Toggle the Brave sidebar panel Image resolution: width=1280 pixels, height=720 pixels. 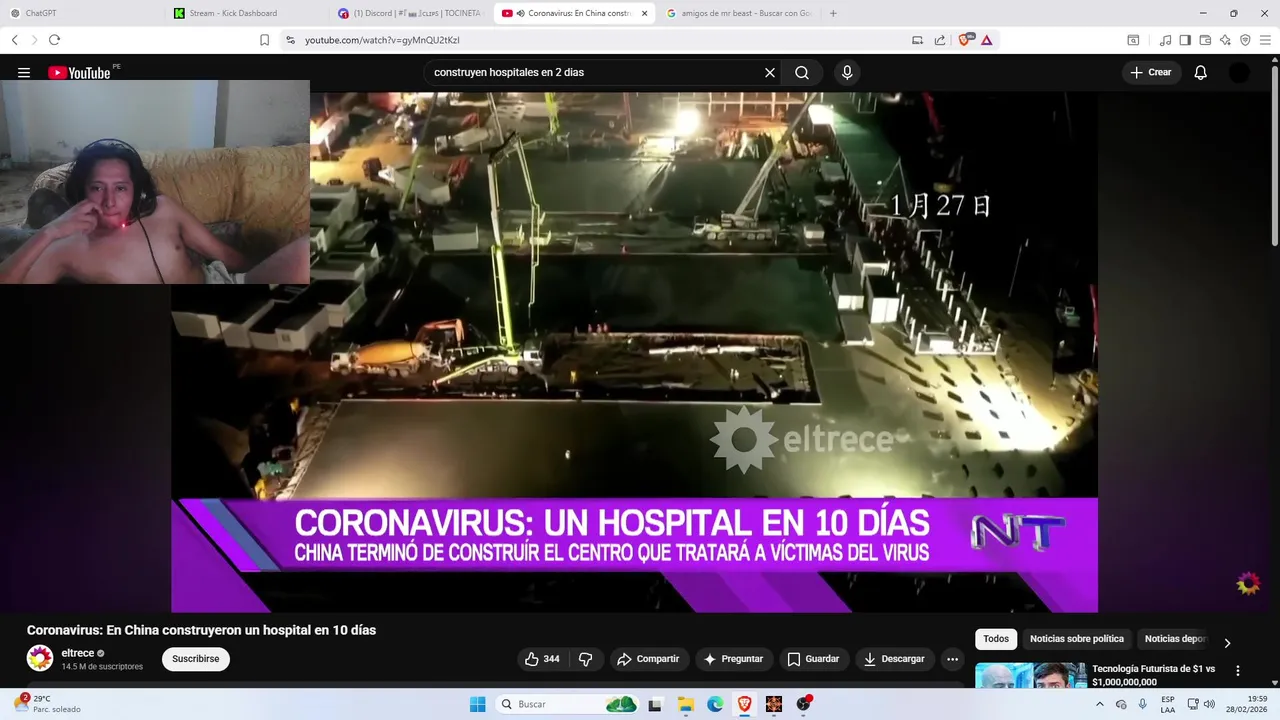(x=1185, y=40)
